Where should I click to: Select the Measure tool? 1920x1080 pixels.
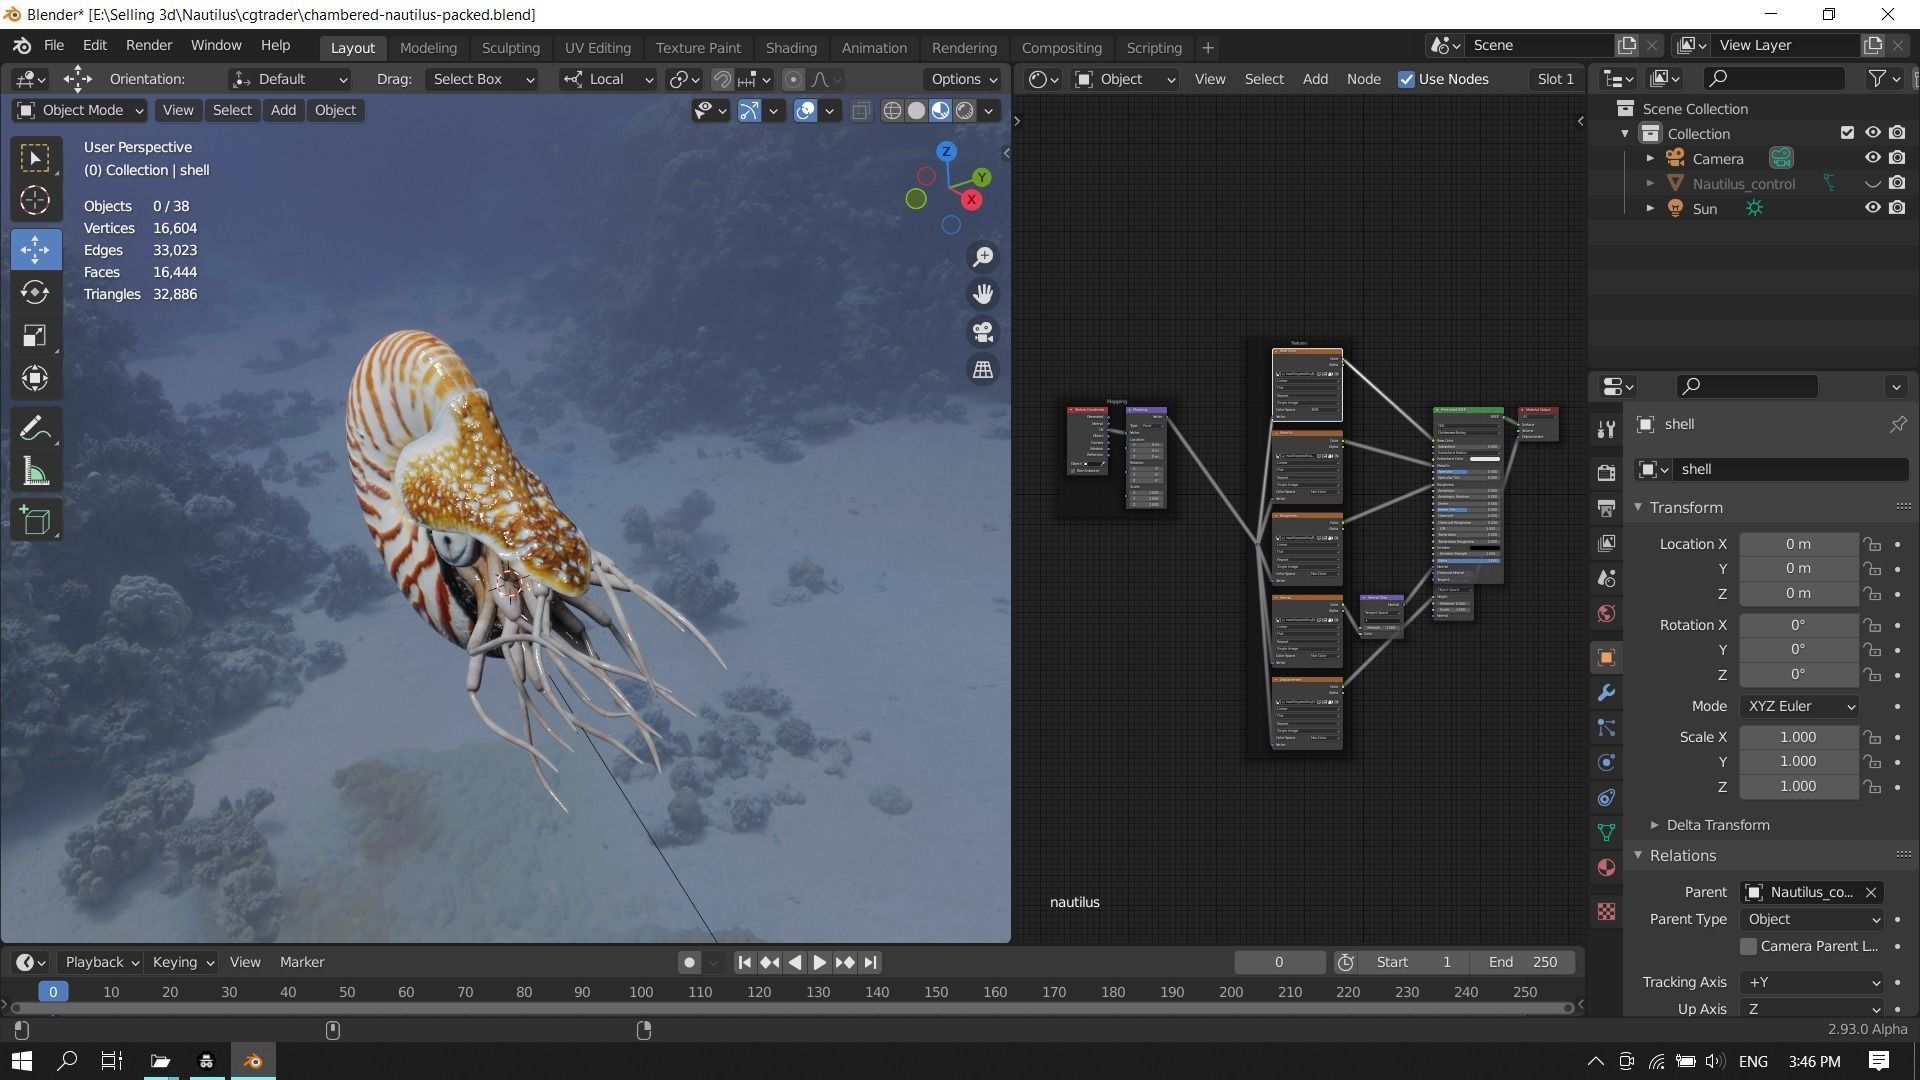35,471
